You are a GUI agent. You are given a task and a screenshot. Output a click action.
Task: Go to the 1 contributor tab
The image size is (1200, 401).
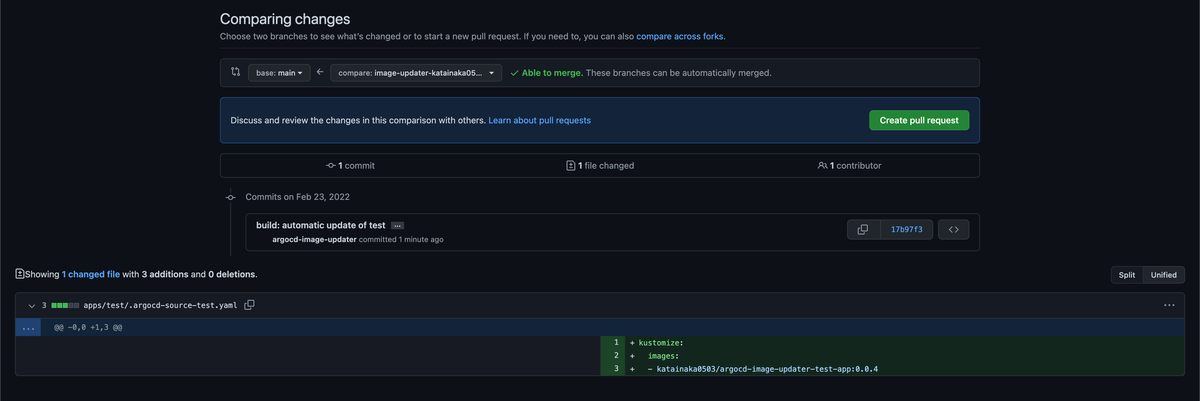pos(852,165)
